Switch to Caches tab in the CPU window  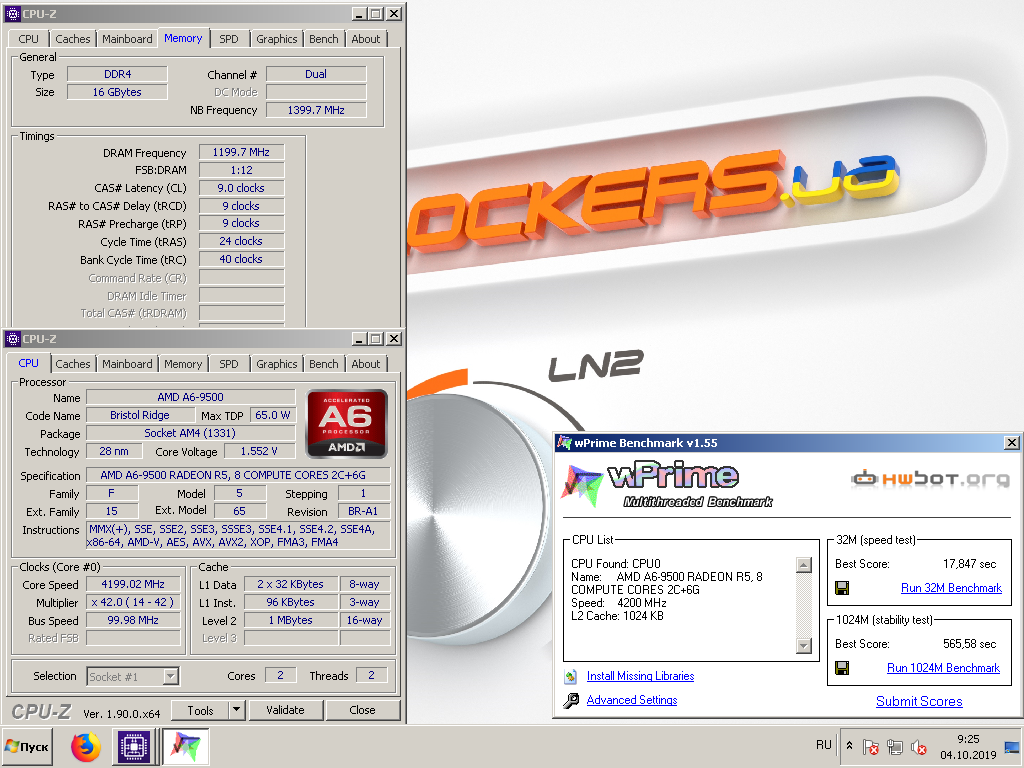72,364
